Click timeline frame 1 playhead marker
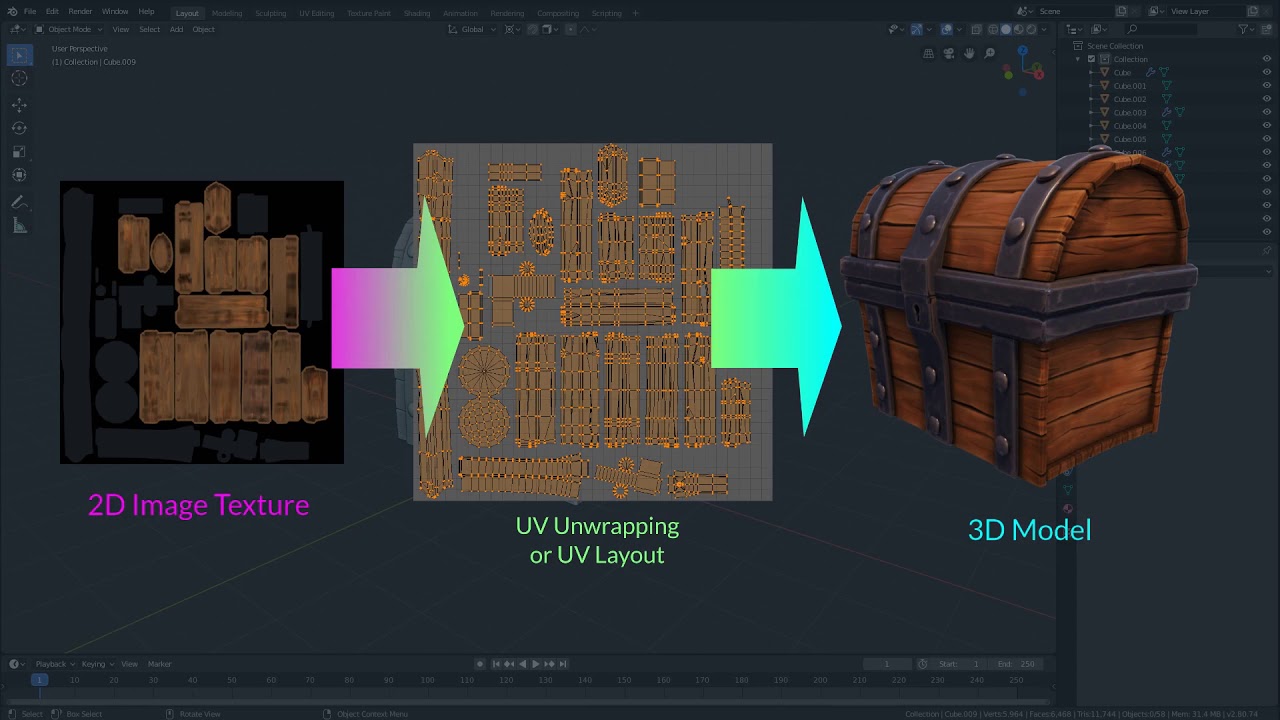The width and height of the screenshot is (1280, 720). (39, 680)
